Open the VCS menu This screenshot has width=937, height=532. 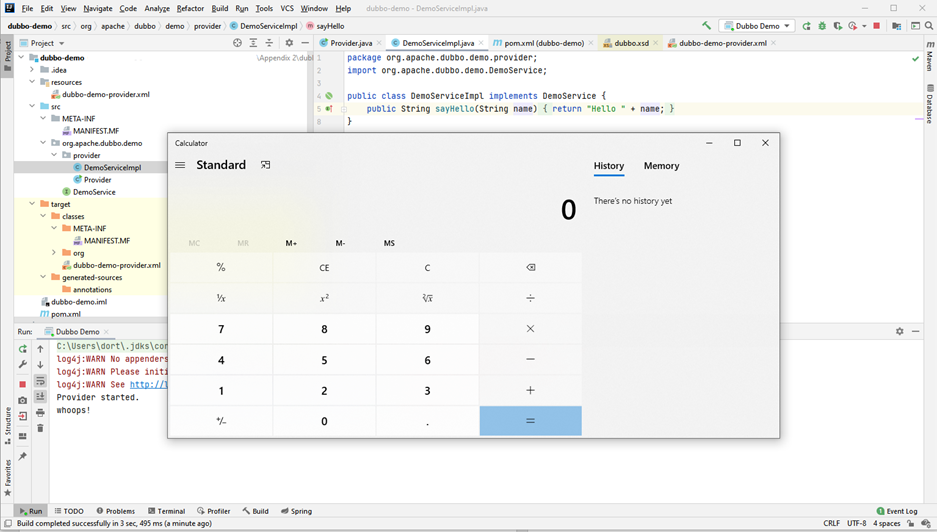pos(287,8)
